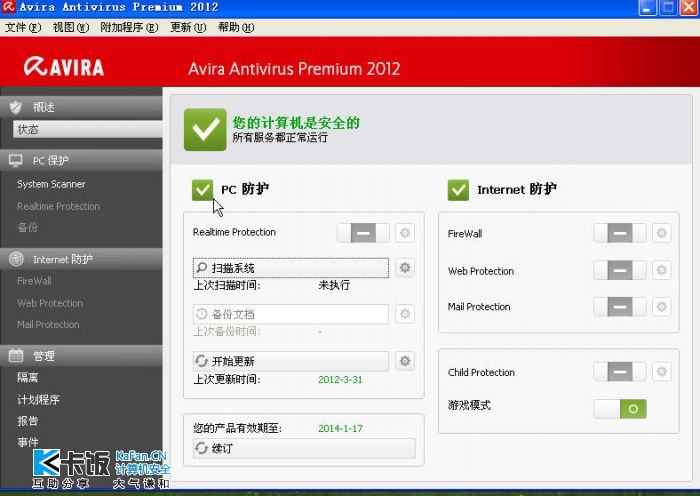The image size is (700, 496).
Task: Select 状态 in the sidebar
Action: click(x=88, y=129)
